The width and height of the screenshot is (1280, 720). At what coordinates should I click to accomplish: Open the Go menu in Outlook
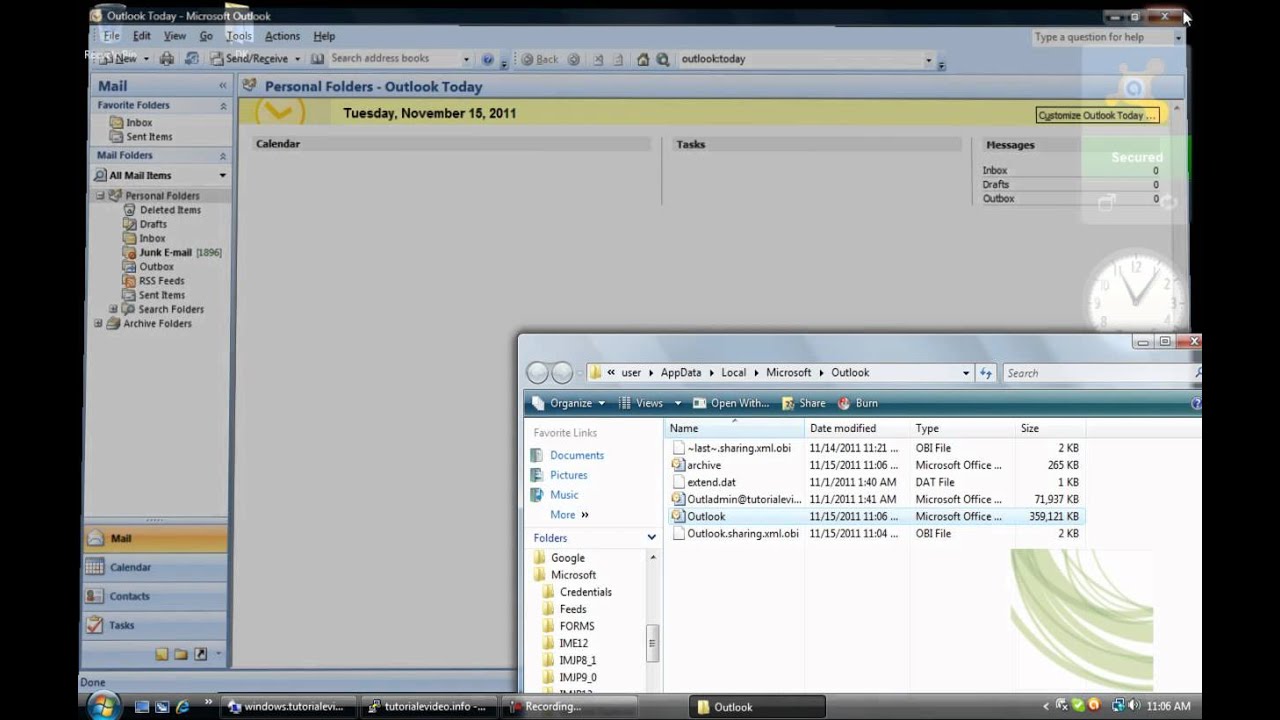tap(206, 36)
